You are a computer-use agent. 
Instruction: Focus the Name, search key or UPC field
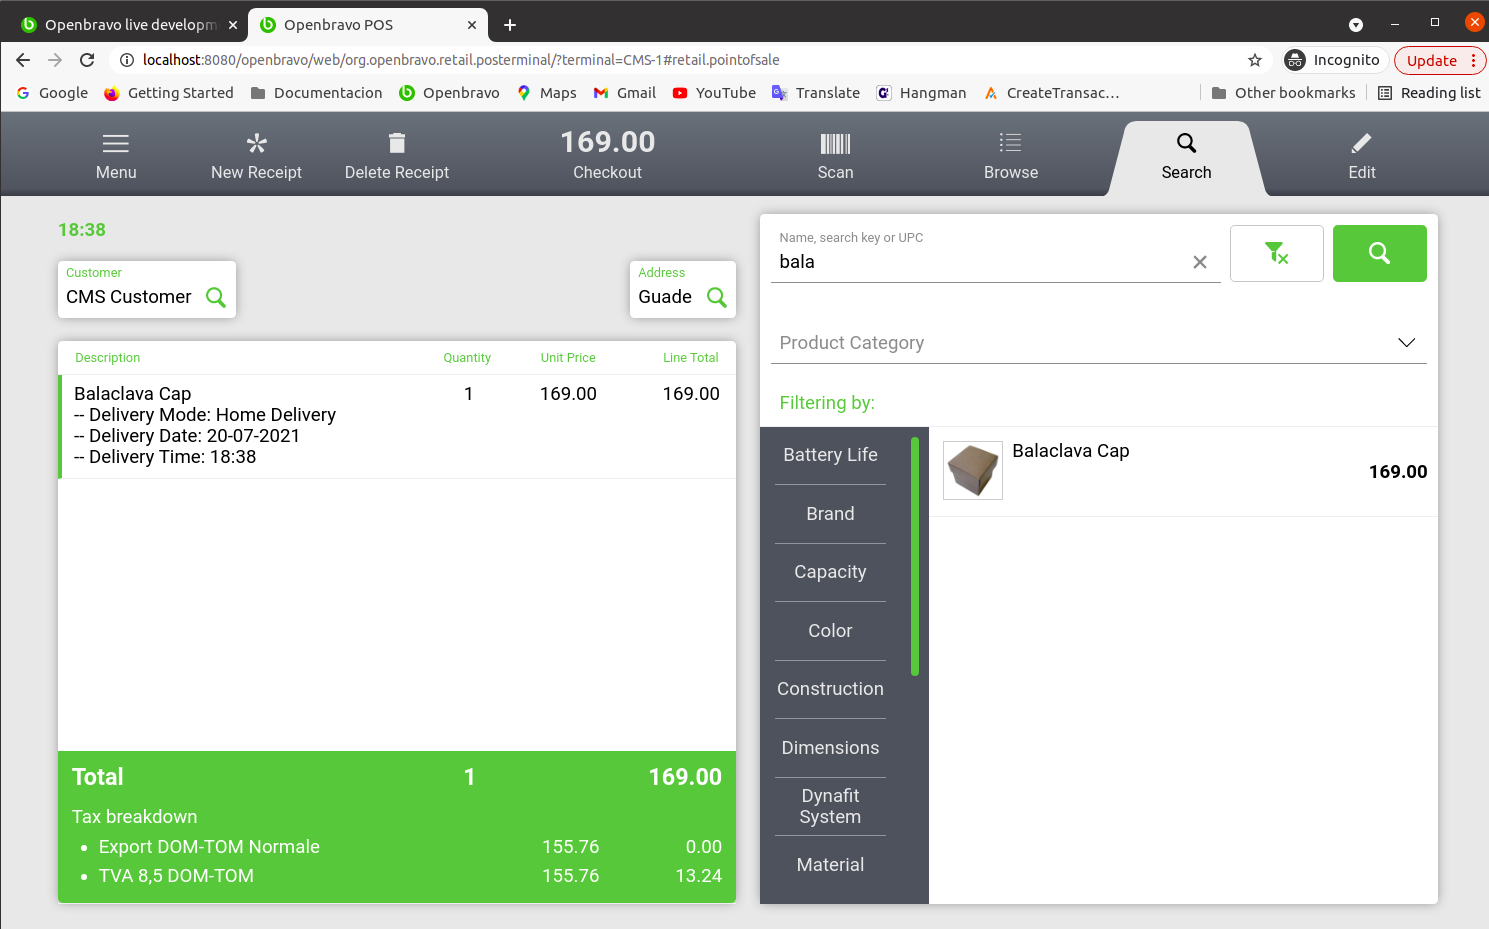(x=980, y=262)
